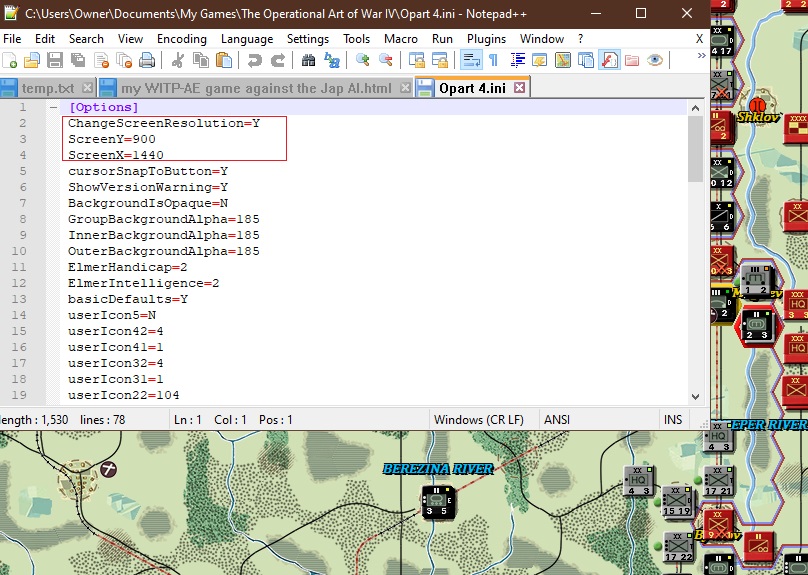The image size is (808, 575).
Task: Toggle Show all characters pilcrow icon
Action: 494,60
